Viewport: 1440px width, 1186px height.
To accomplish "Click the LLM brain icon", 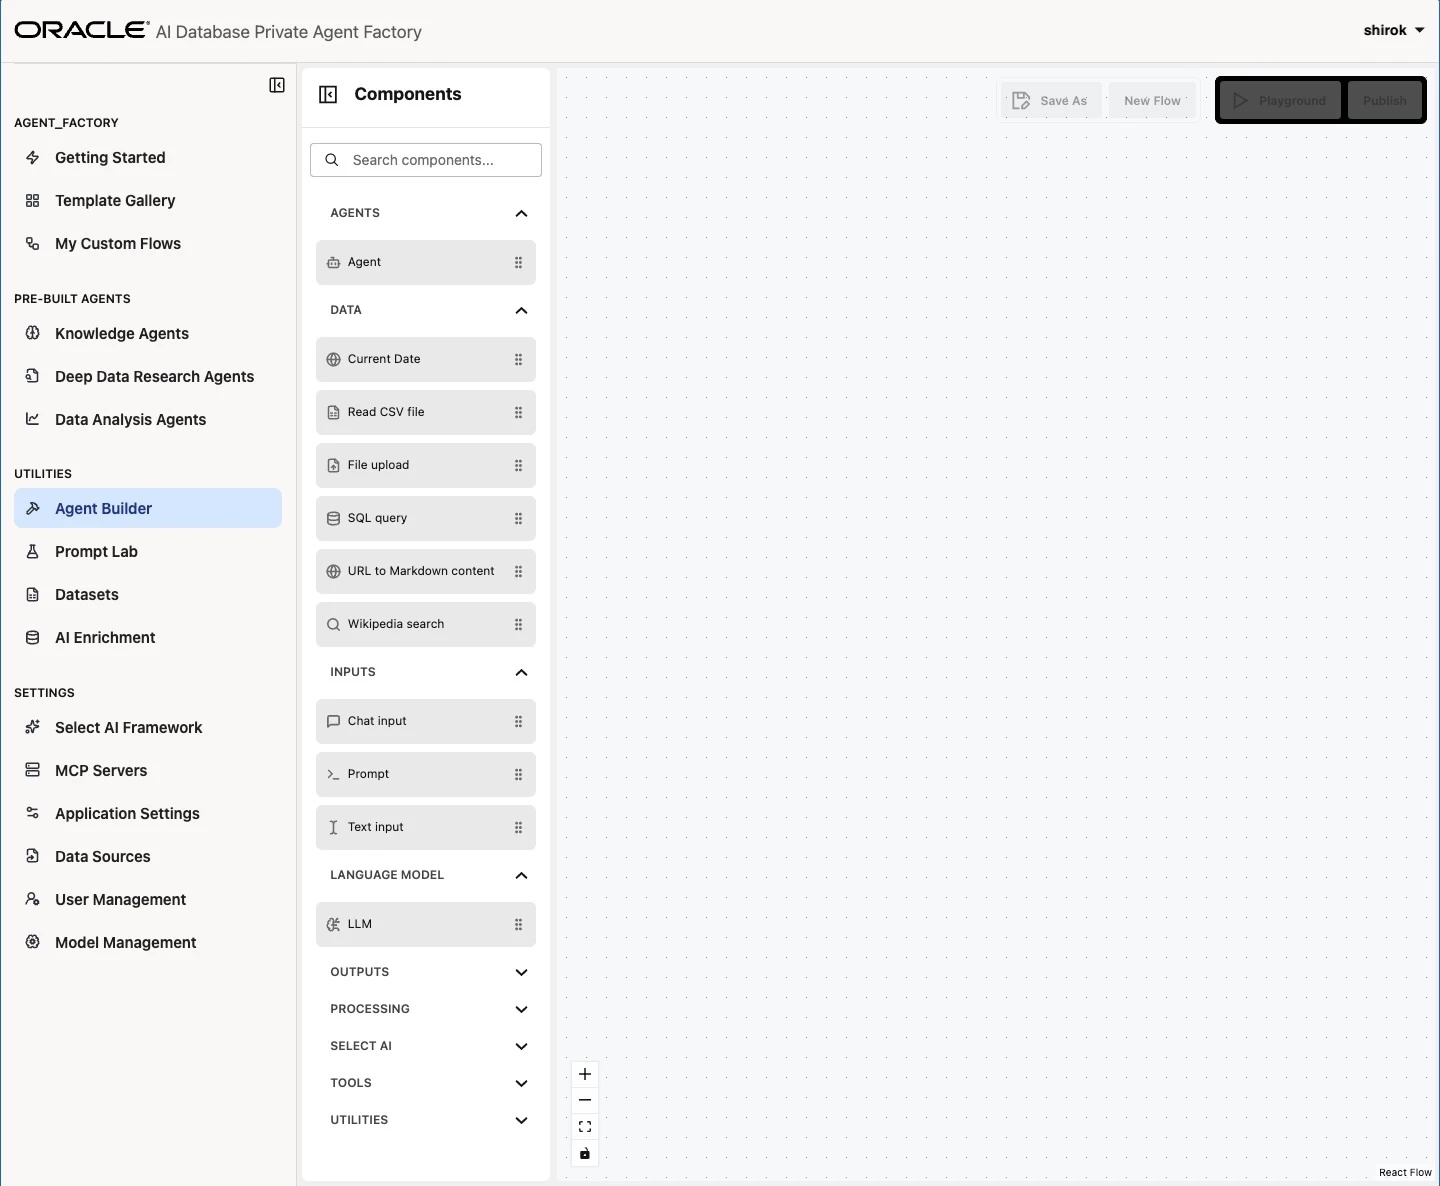I will pyautogui.click(x=334, y=925).
